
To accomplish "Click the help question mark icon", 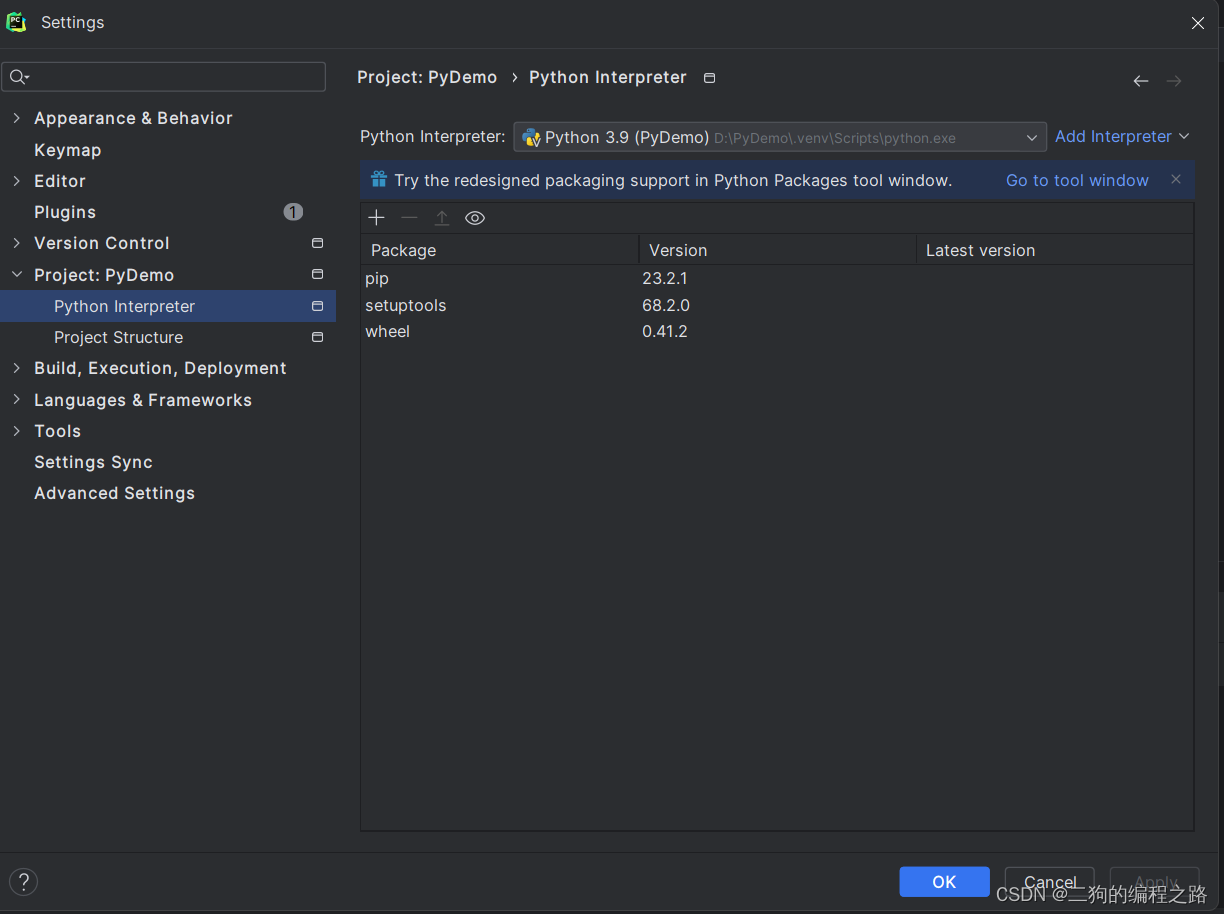I will click(x=23, y=881).
